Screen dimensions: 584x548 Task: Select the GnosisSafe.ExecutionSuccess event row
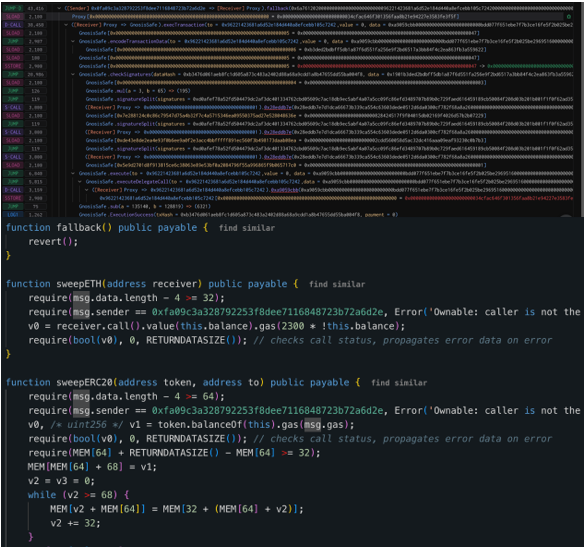click(x=238, y=215)
